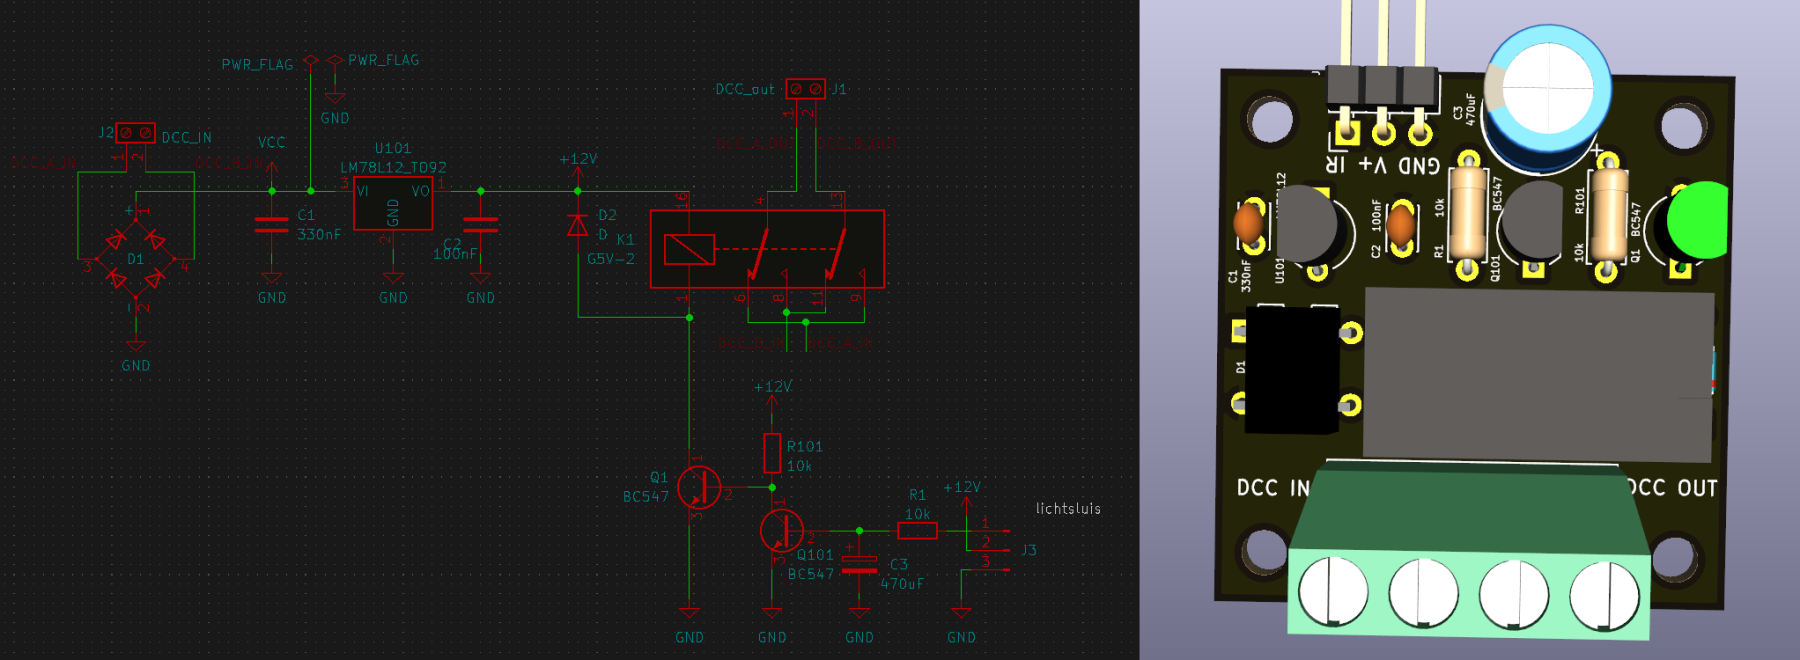Image resolution: width=1800 pixels, height=660 pixels.
Task: Click the R1 resistor body in 3D view
Action: (1468, 213)
